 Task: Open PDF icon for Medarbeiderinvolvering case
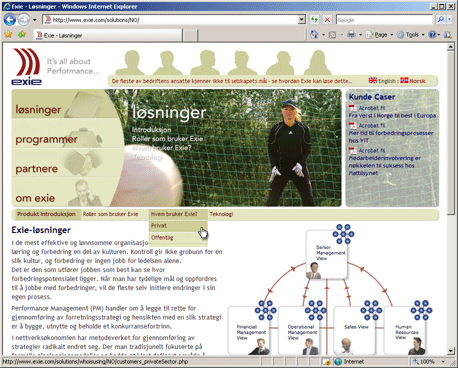click(x=353, y=151)
